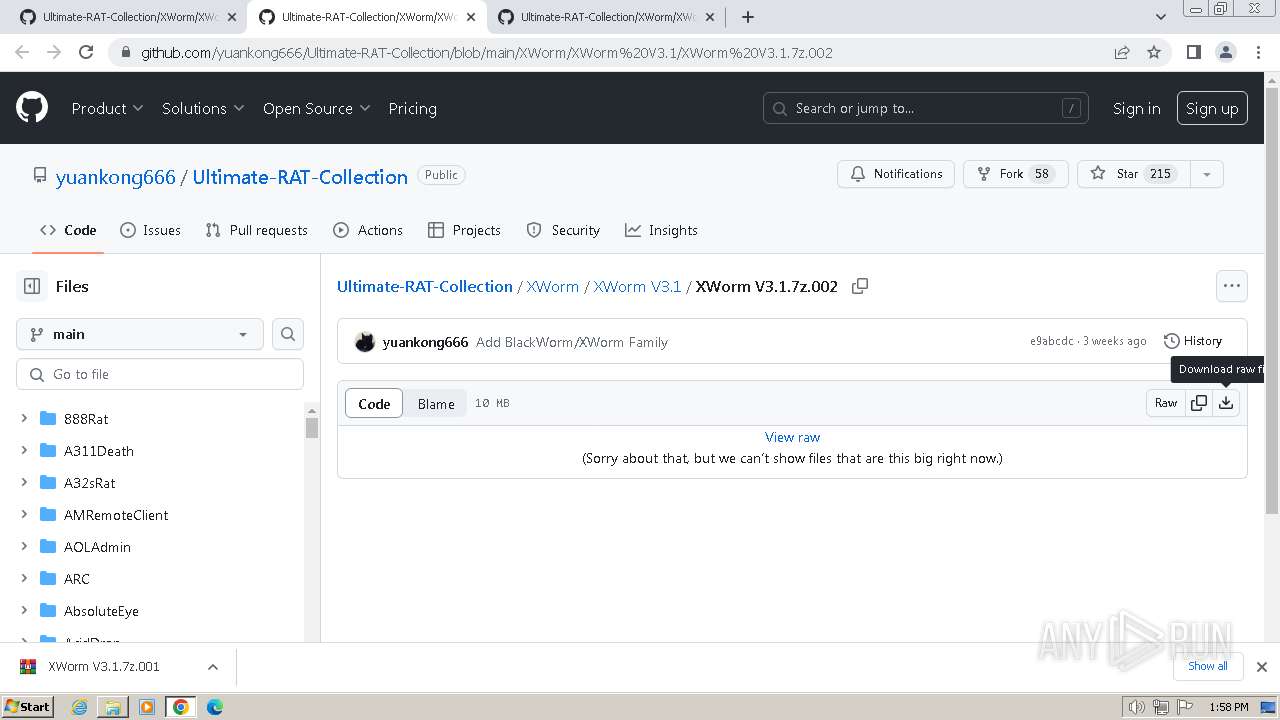Bookmark this page star icon
The height and width of the screenshot is (720, 1280).
[1154, 52]
